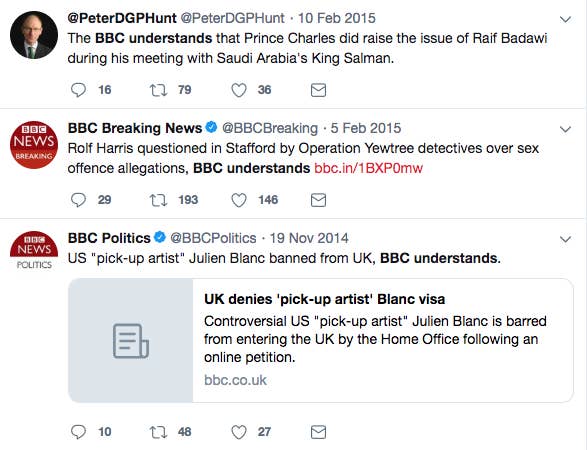This screenshot has width=587, height=450.
Task: Open the 'UK denies pick-up artist Blanc visa' card
Action: tap(321, 340)
